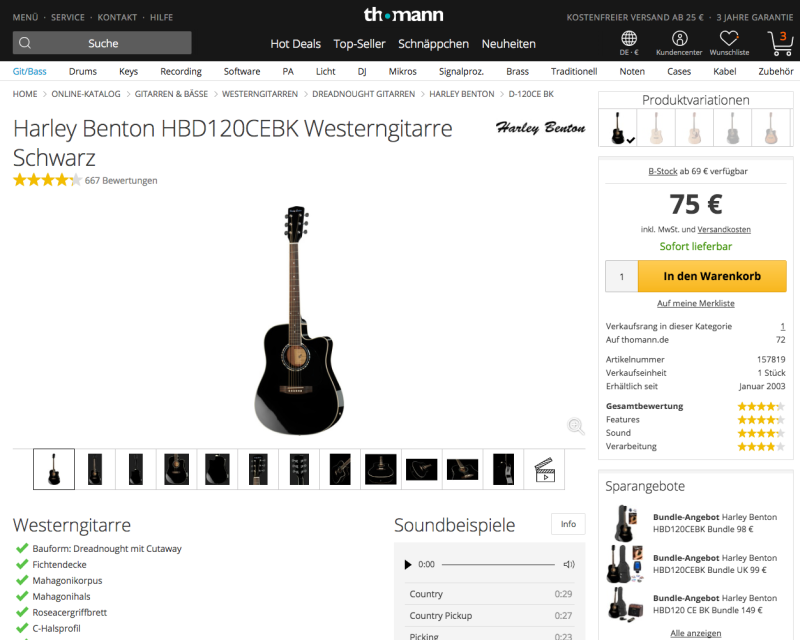Click the magnifier zoom icon on product image
This screenshot has width=800, height=640.
coord(576,427)
